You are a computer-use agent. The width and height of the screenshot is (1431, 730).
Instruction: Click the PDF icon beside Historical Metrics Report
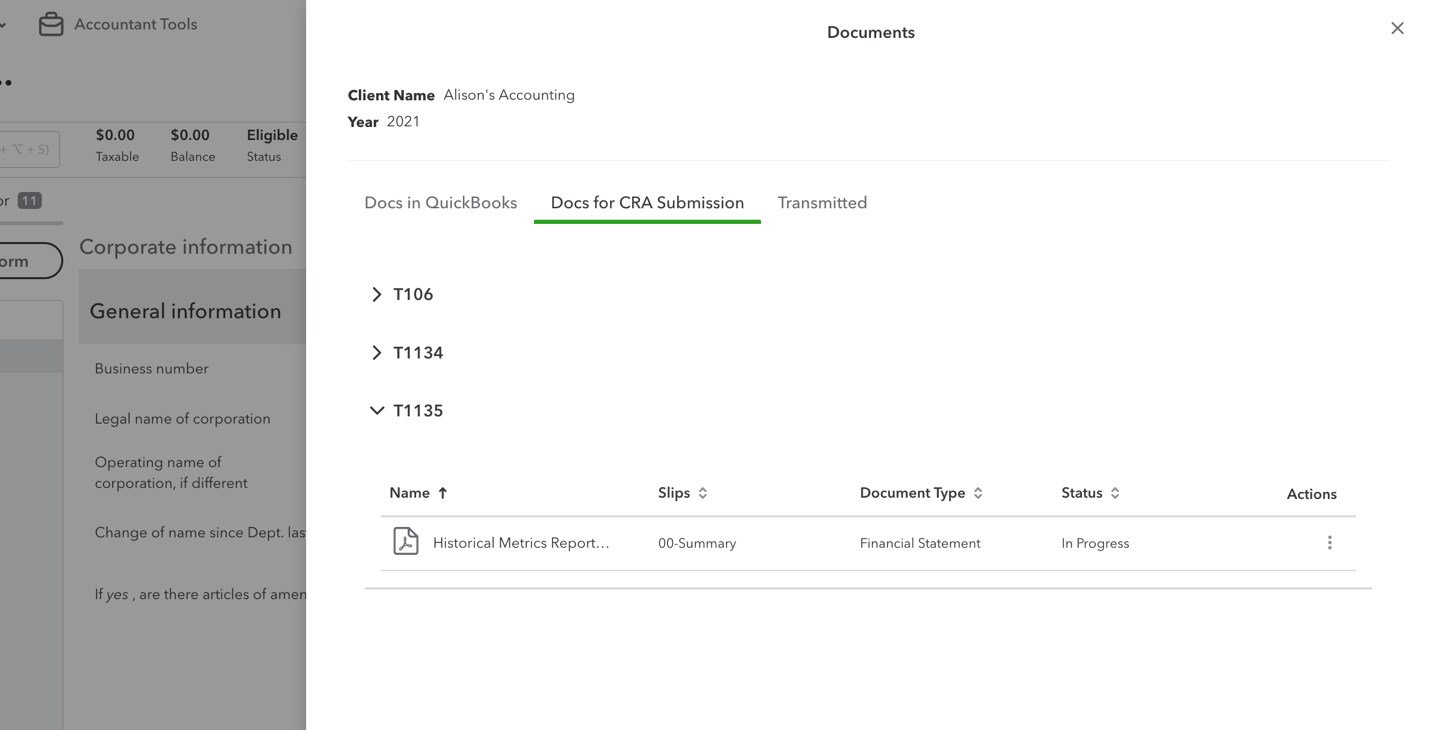[404, 541]
